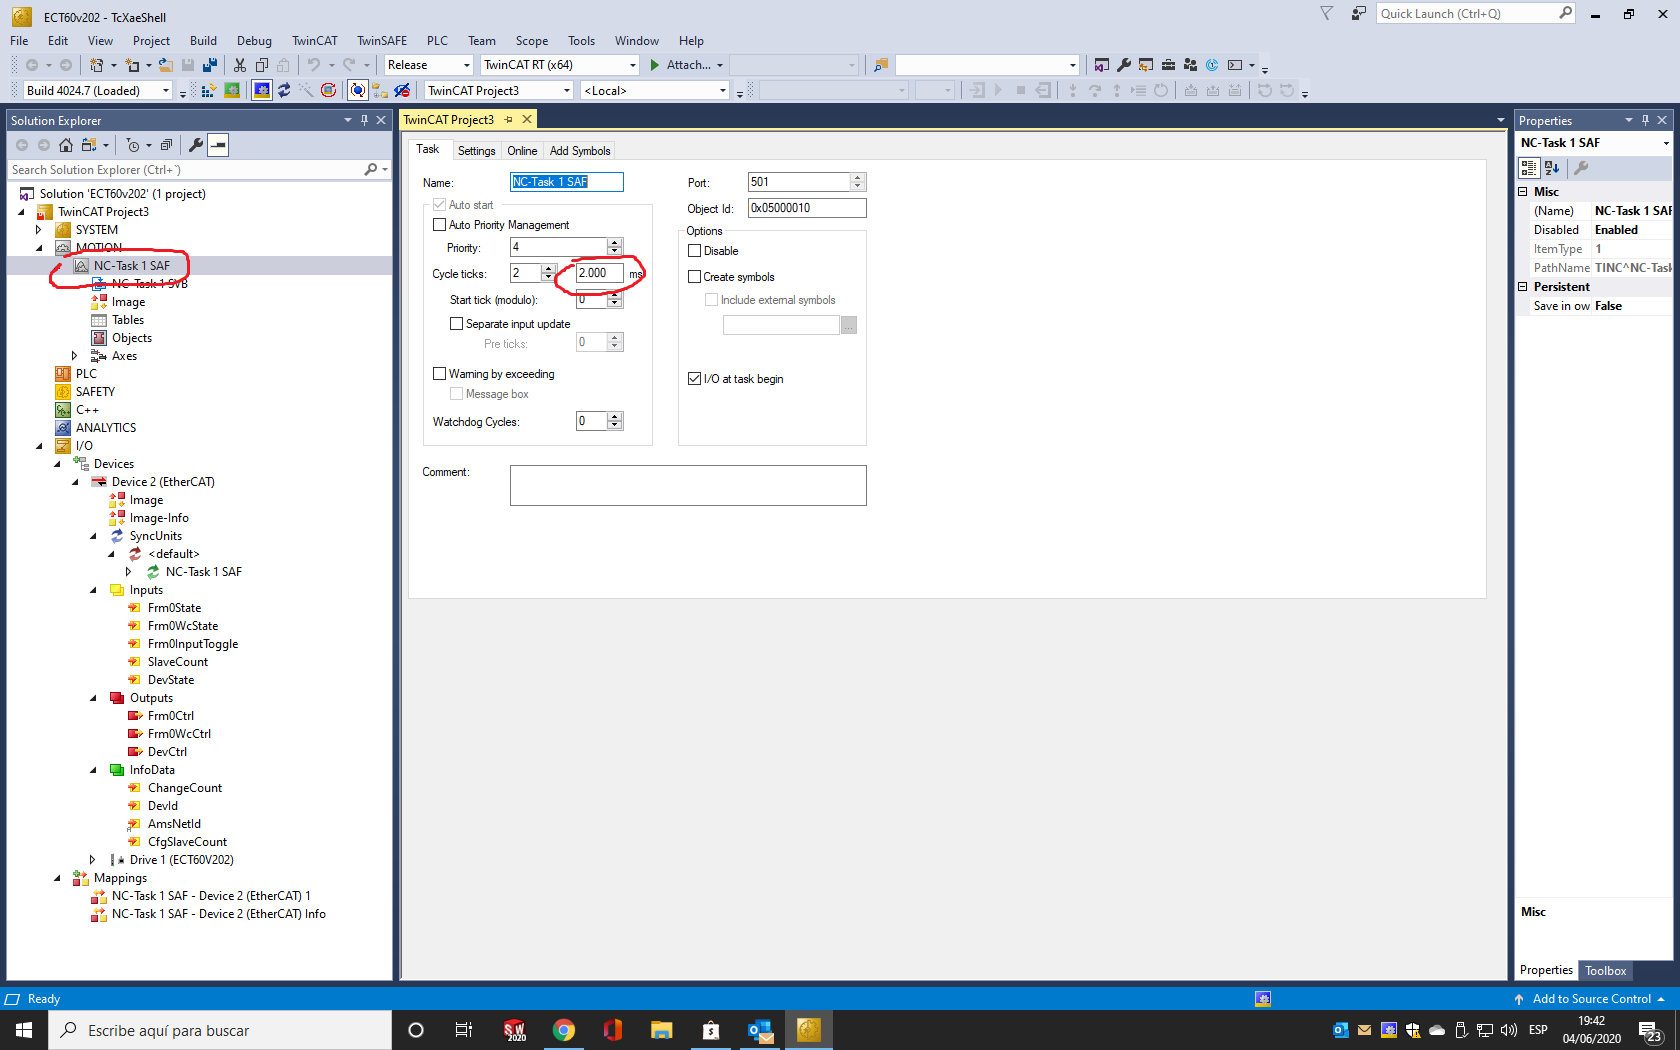The height and width of the screenshot is (1050, 1680).
Task: Click the Solution Explorer Home icon
Action: tap(66, 145)
